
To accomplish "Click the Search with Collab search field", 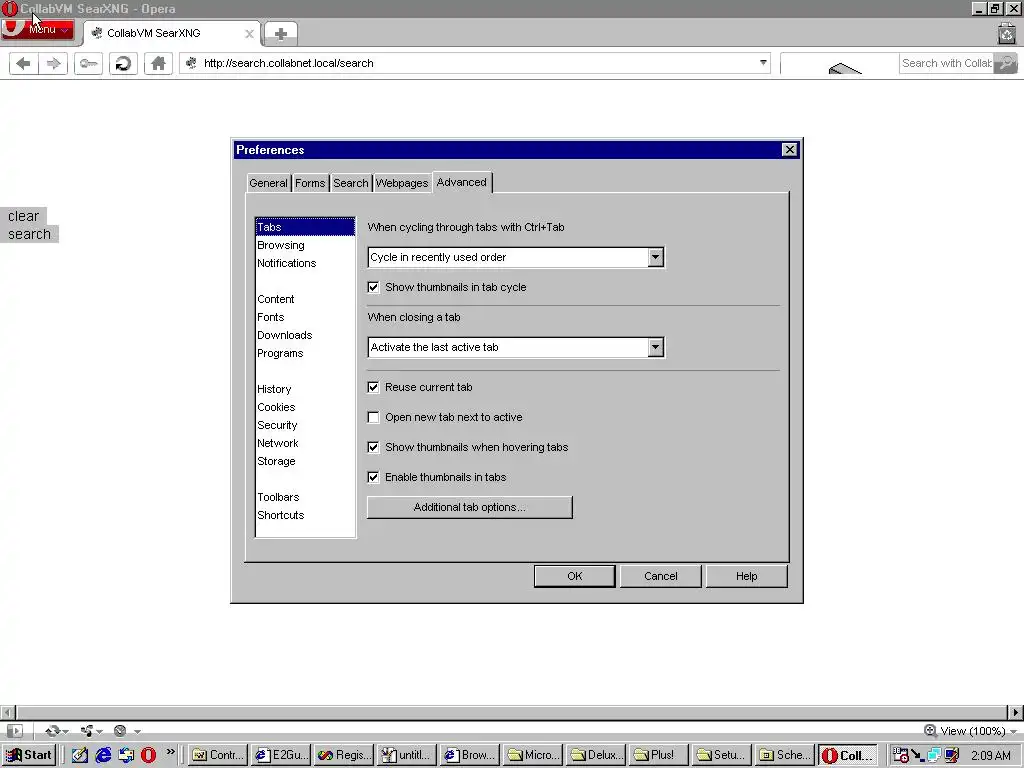I will [946, 63].
